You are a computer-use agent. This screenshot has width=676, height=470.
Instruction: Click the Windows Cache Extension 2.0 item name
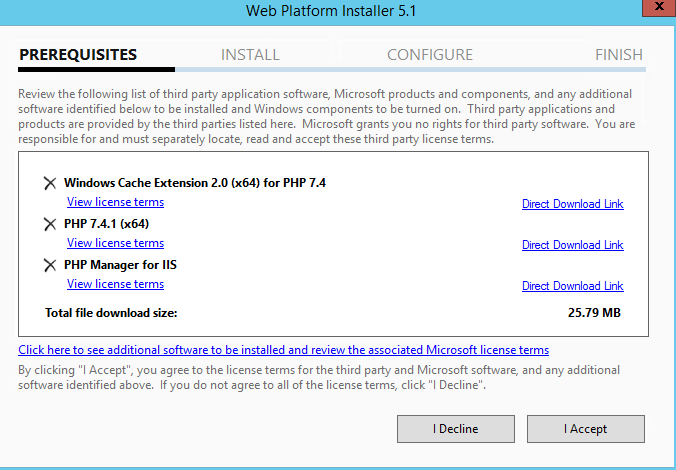click(x=195, y=183)
